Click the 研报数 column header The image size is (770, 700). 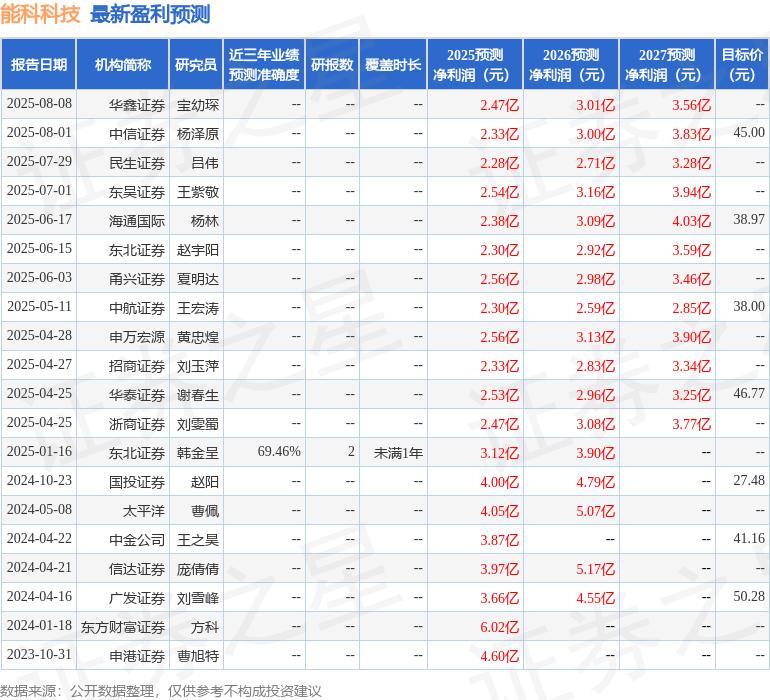click(332, 64)
